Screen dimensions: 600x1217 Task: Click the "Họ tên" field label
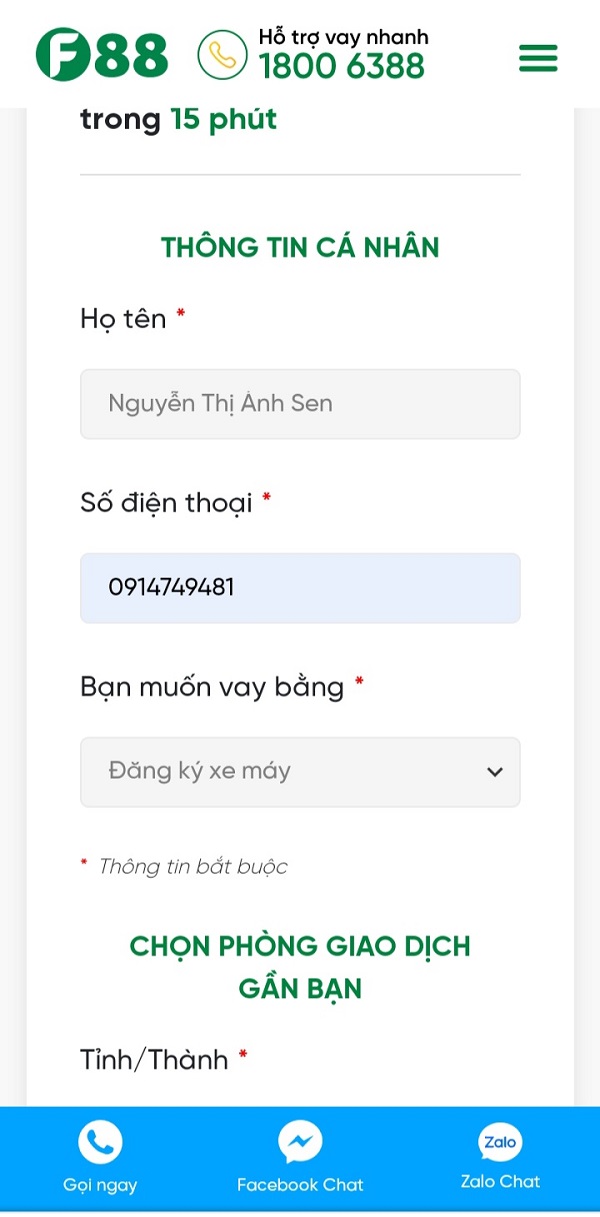click(123, 319)
